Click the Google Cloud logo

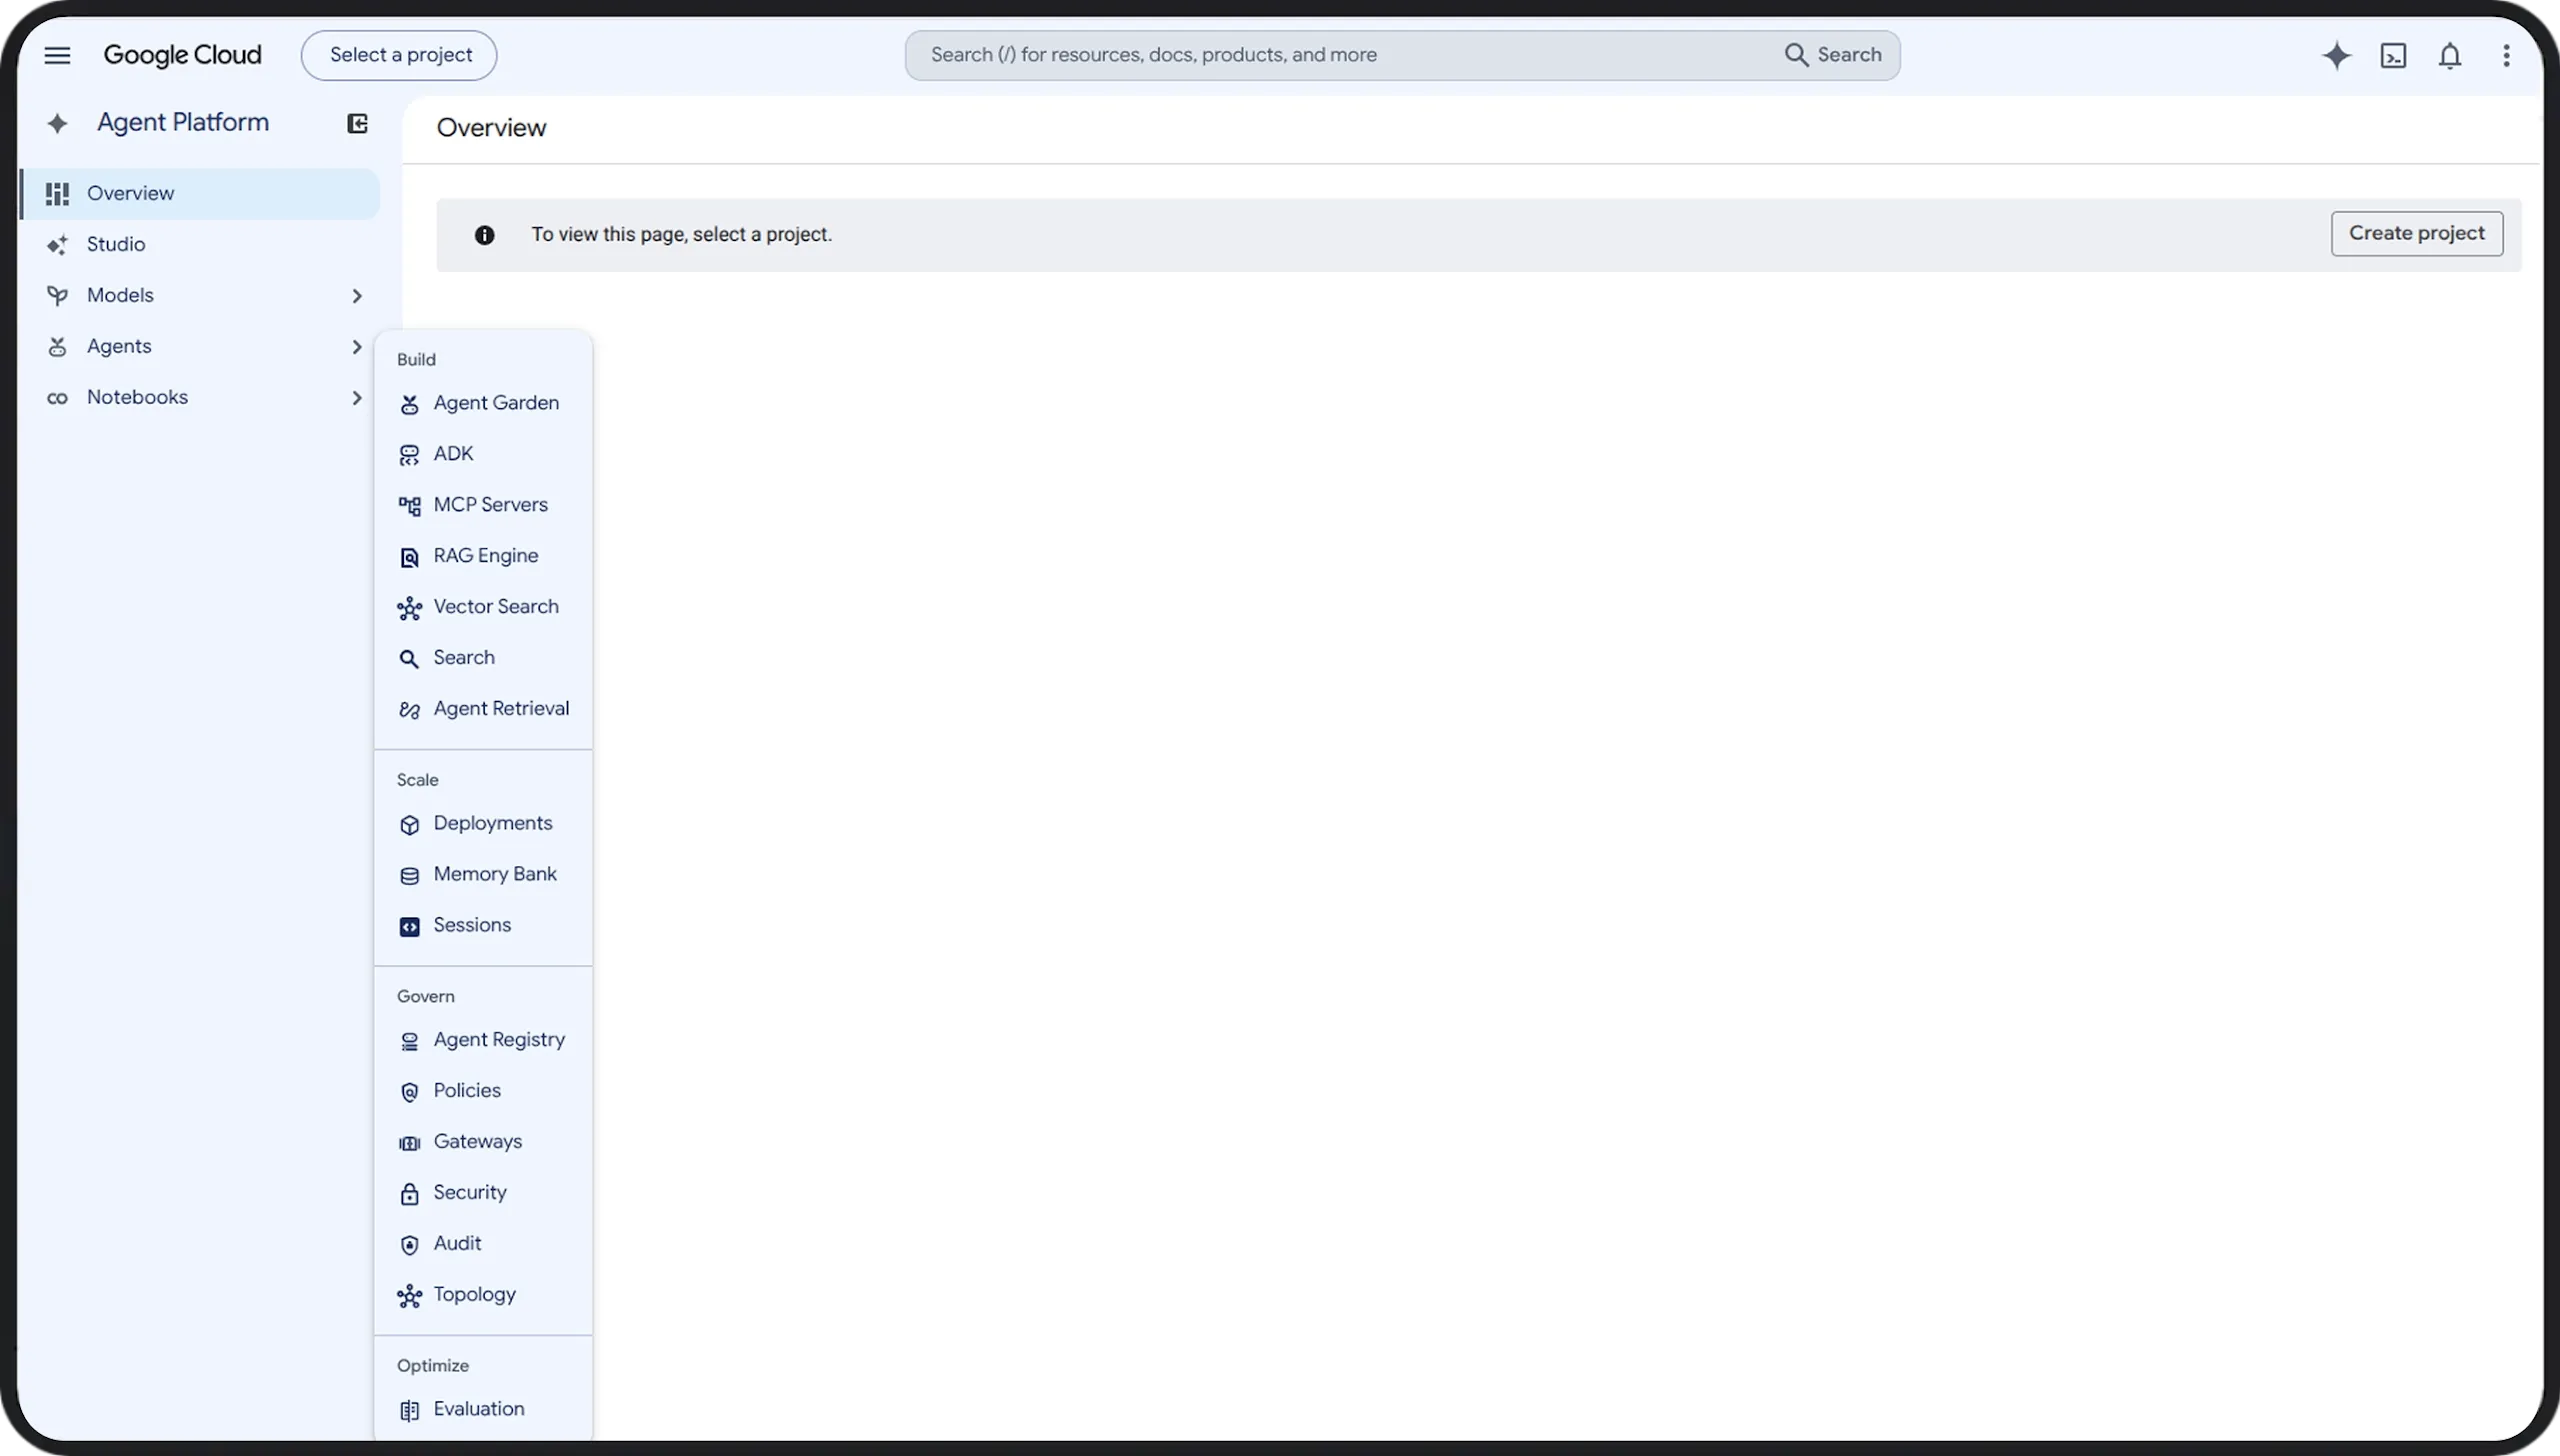click(x=183, y=55)
